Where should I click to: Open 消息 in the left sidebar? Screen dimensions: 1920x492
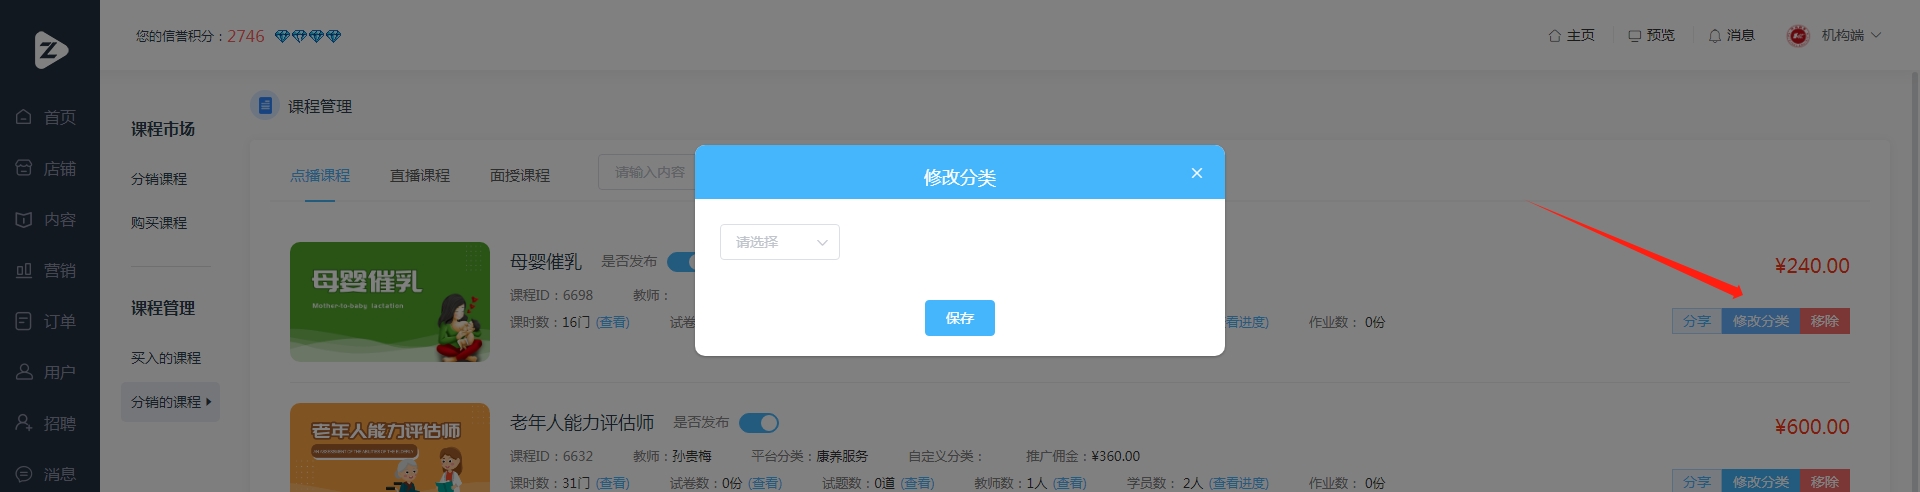click(48, 474)
